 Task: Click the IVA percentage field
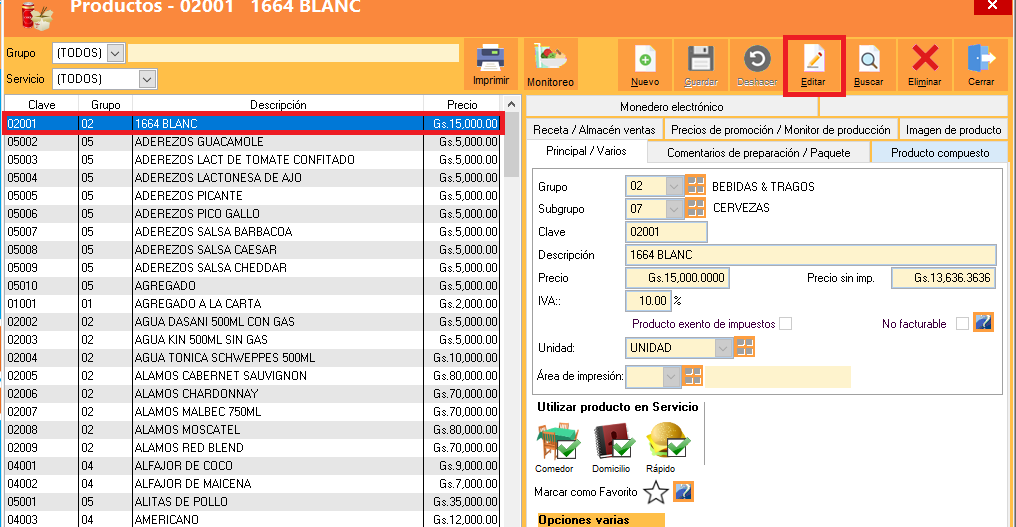pos(648,301)
